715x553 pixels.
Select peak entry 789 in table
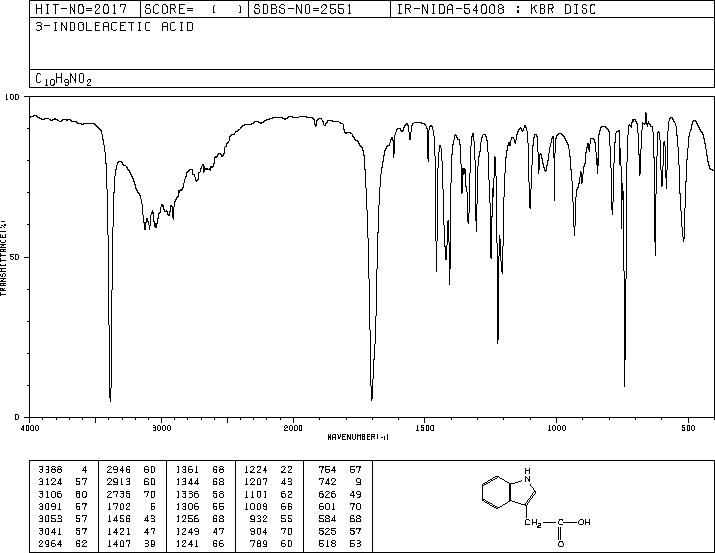click(x=272, y=544)
